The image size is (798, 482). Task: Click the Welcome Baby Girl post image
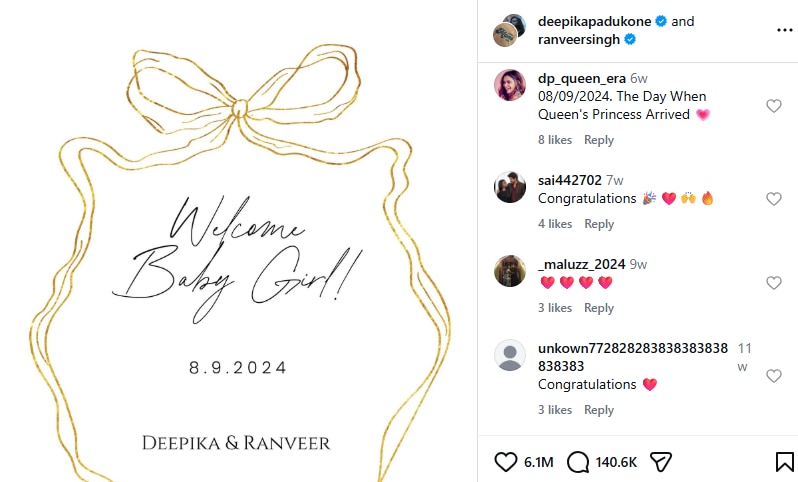pos(238,241)
